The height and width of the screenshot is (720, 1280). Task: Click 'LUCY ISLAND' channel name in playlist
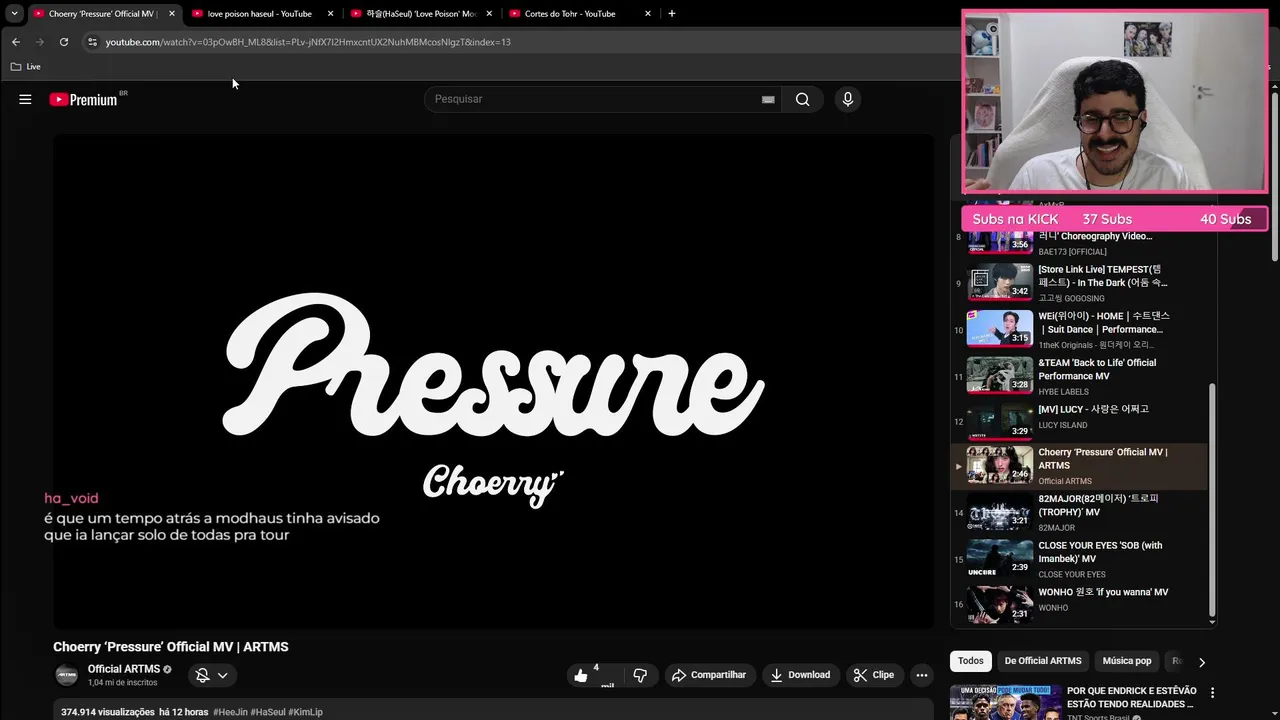[x=1062, y=425]
